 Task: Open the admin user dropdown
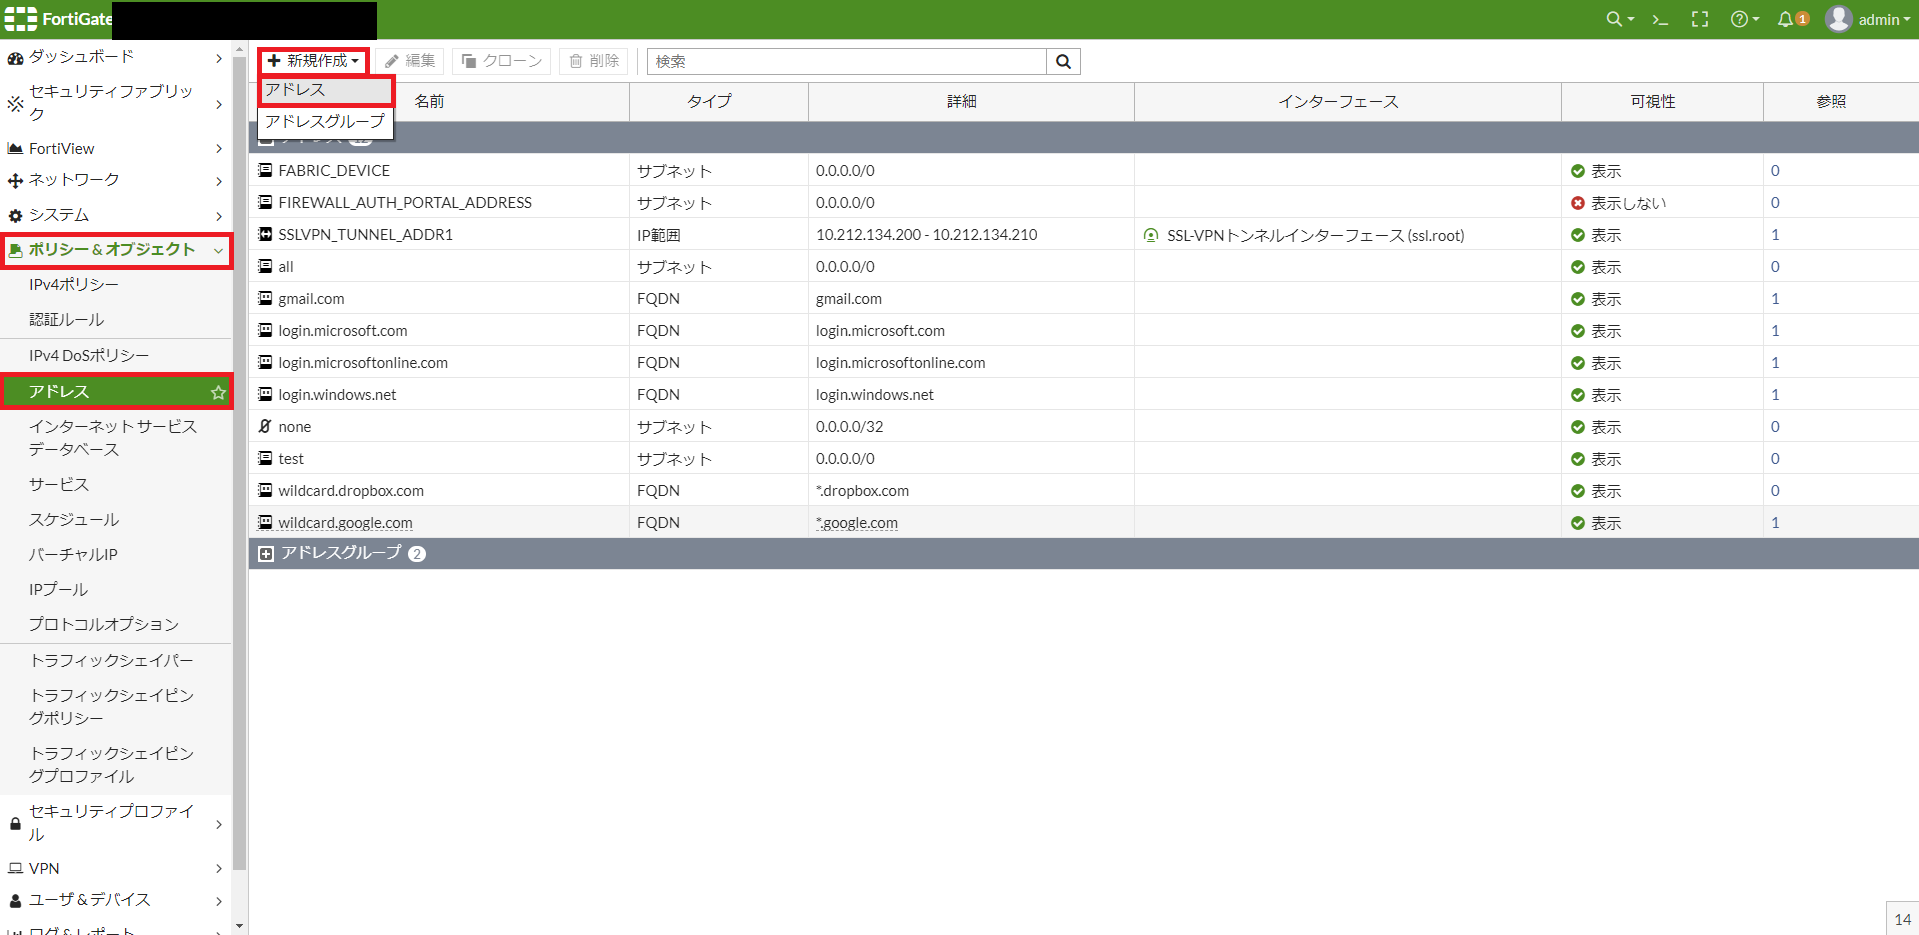tap(1867, 19)
